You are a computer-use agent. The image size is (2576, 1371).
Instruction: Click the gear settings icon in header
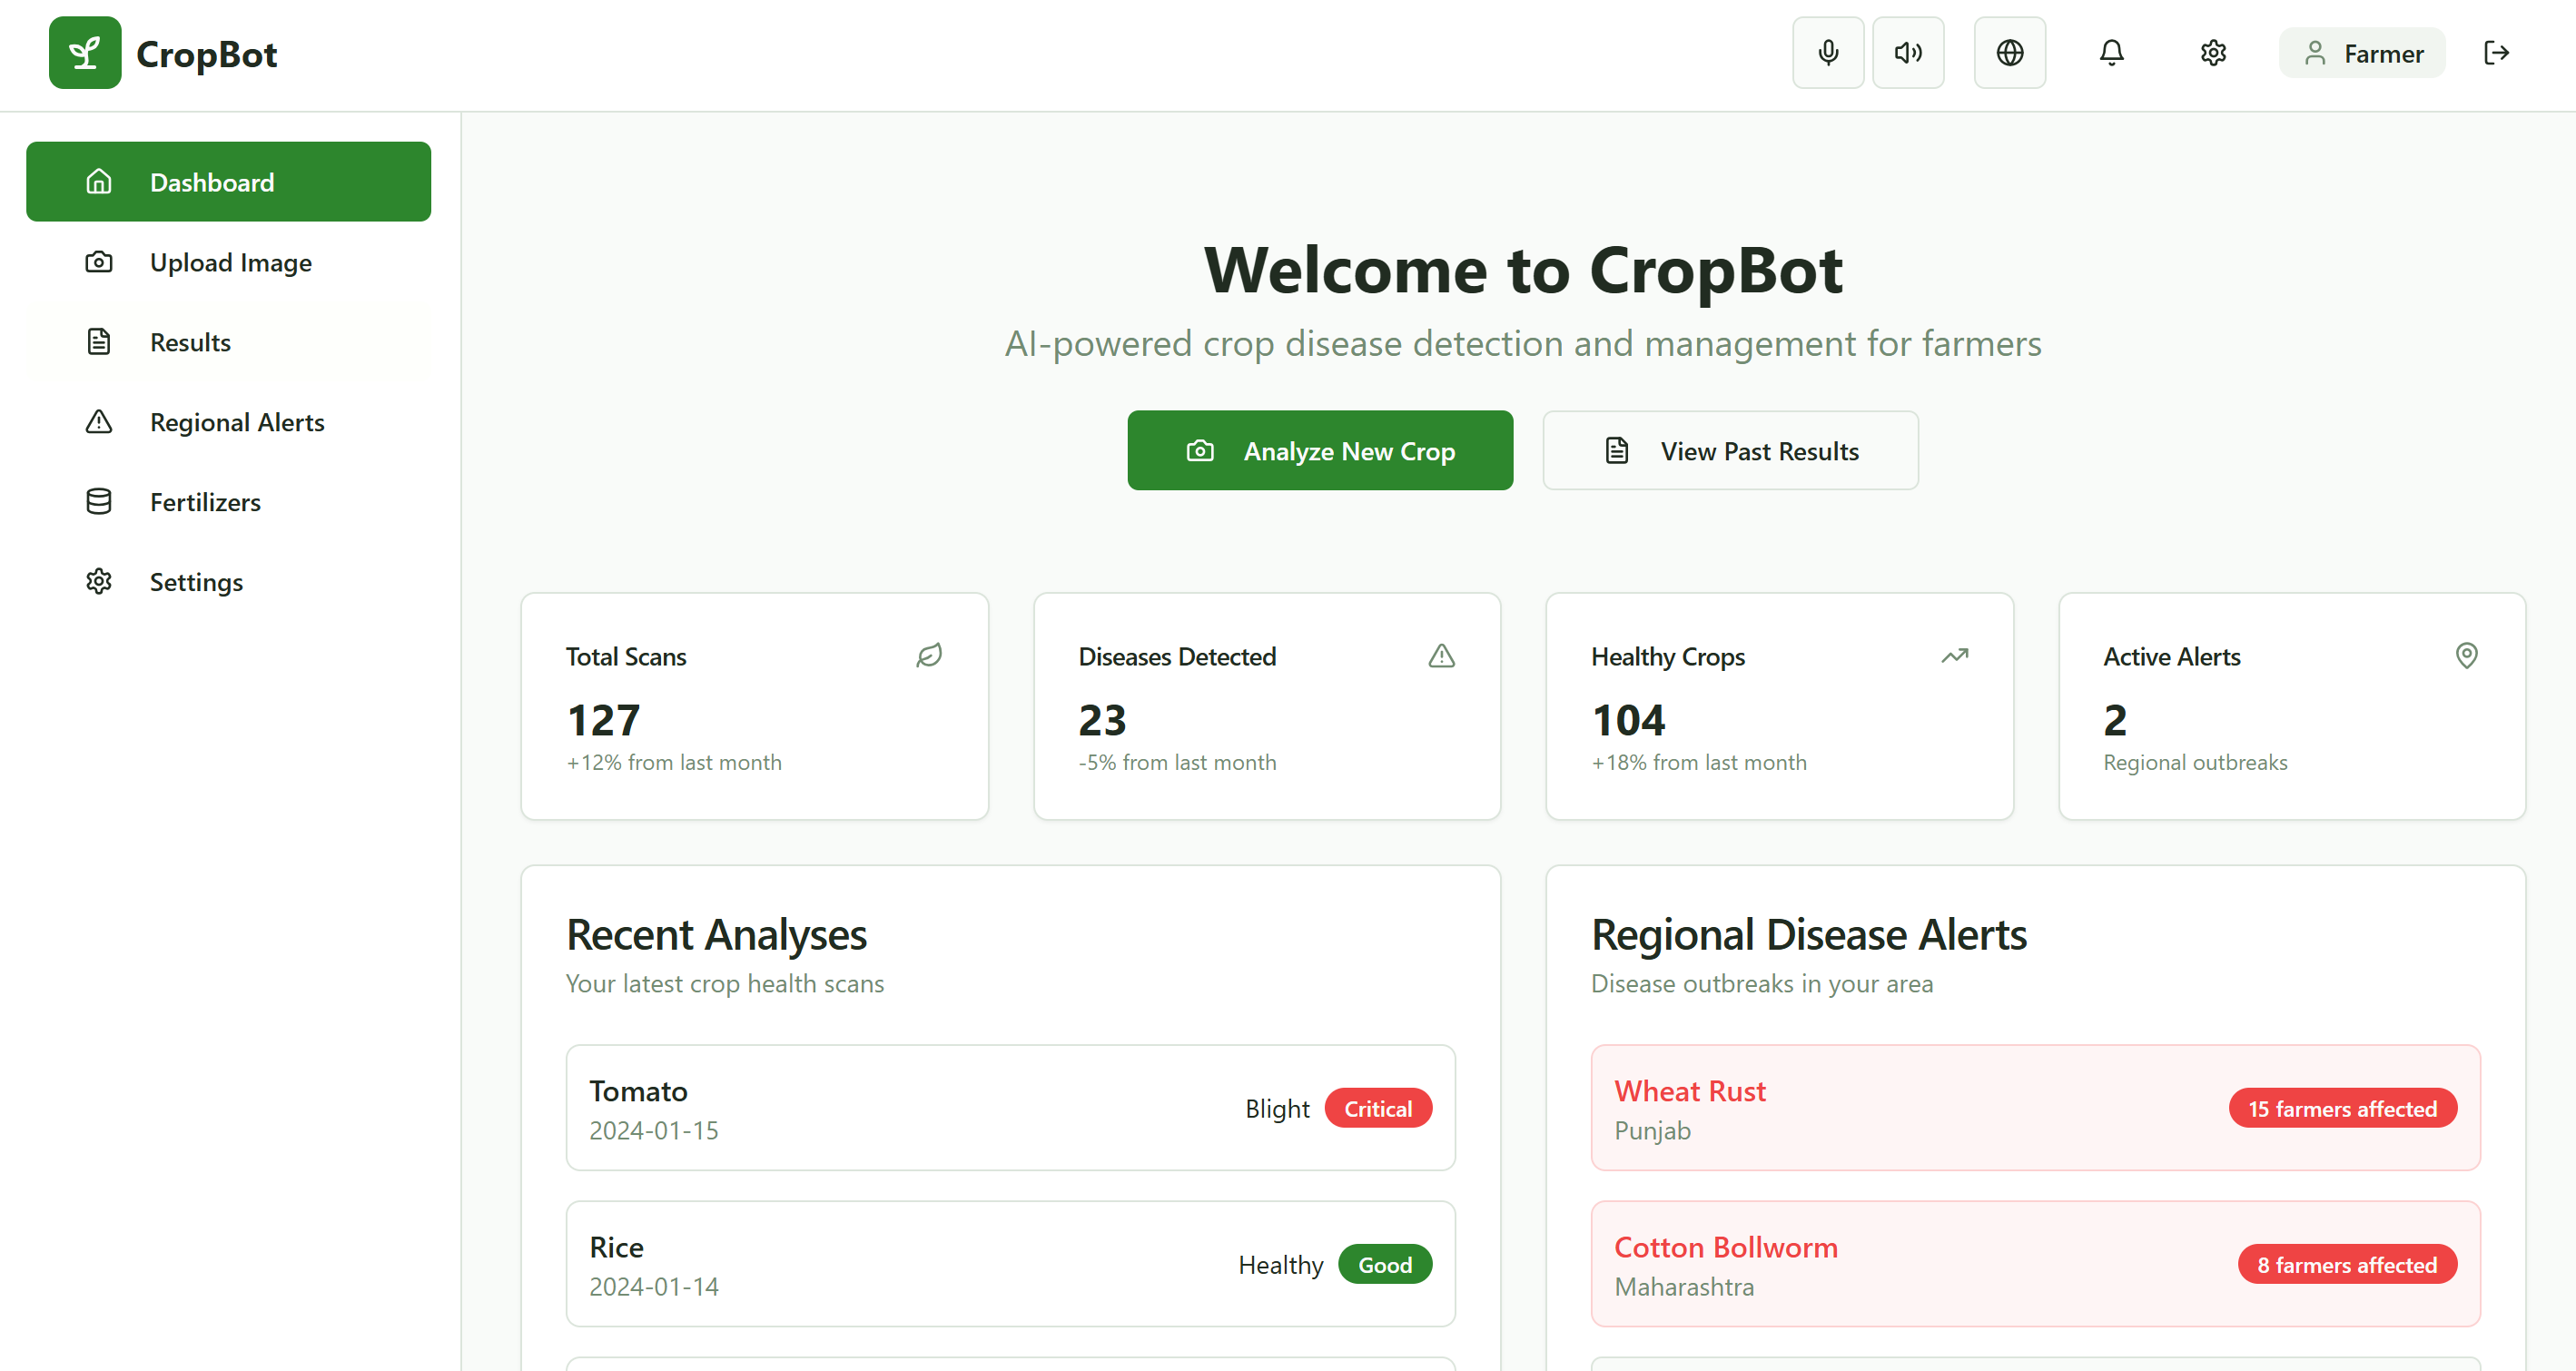pos(2213,53)
